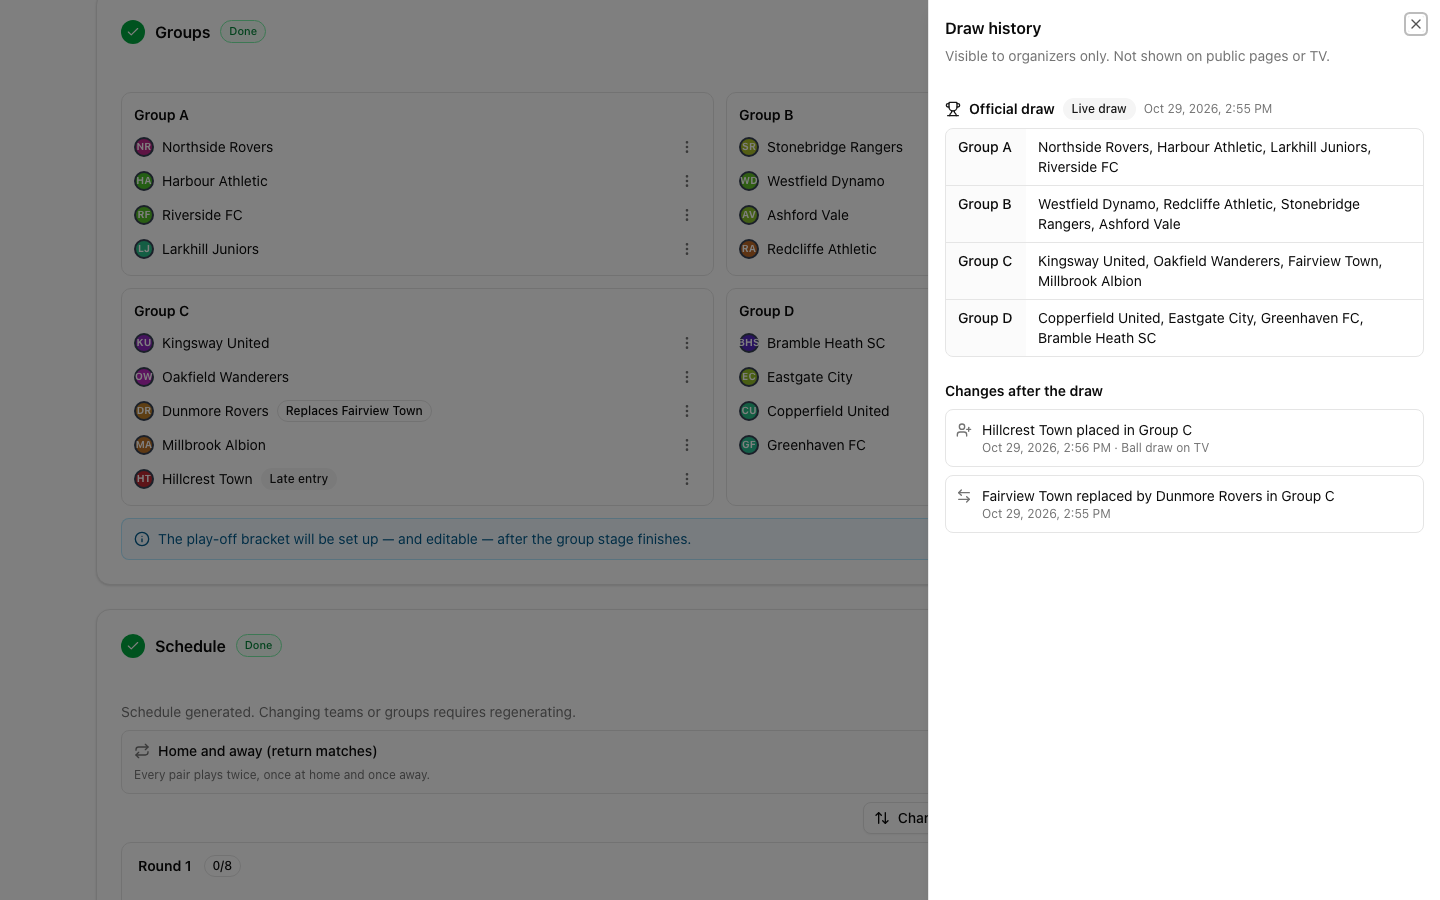This screenshot has height=900, width=1440.
Task: Click the Done badge next to Groups
Action: (243, 32)
